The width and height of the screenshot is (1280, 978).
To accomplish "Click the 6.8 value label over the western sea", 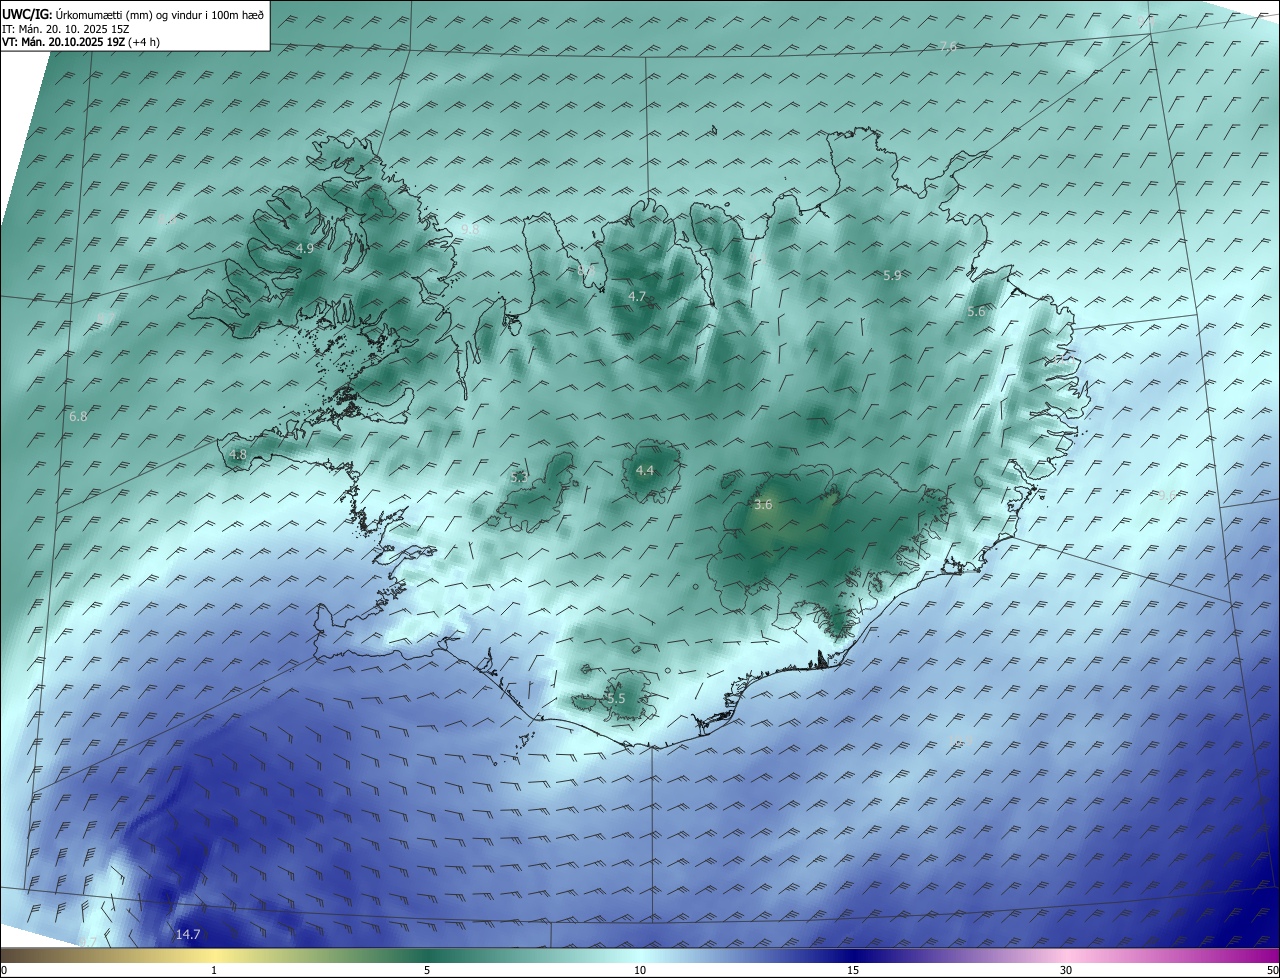I will [78, 416].
